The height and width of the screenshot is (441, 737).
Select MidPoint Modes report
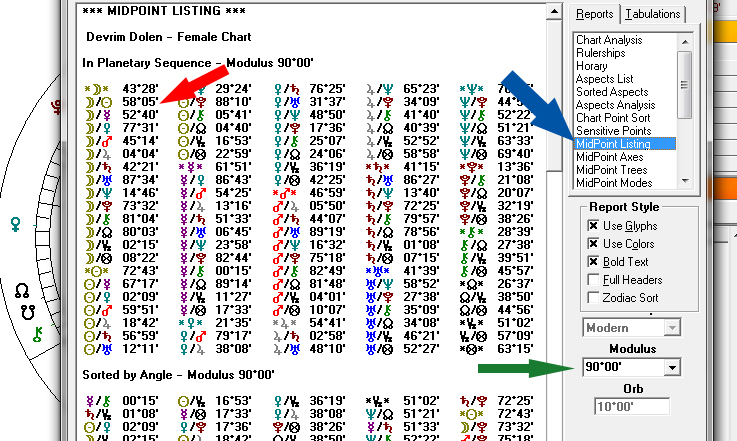(614, 183)
